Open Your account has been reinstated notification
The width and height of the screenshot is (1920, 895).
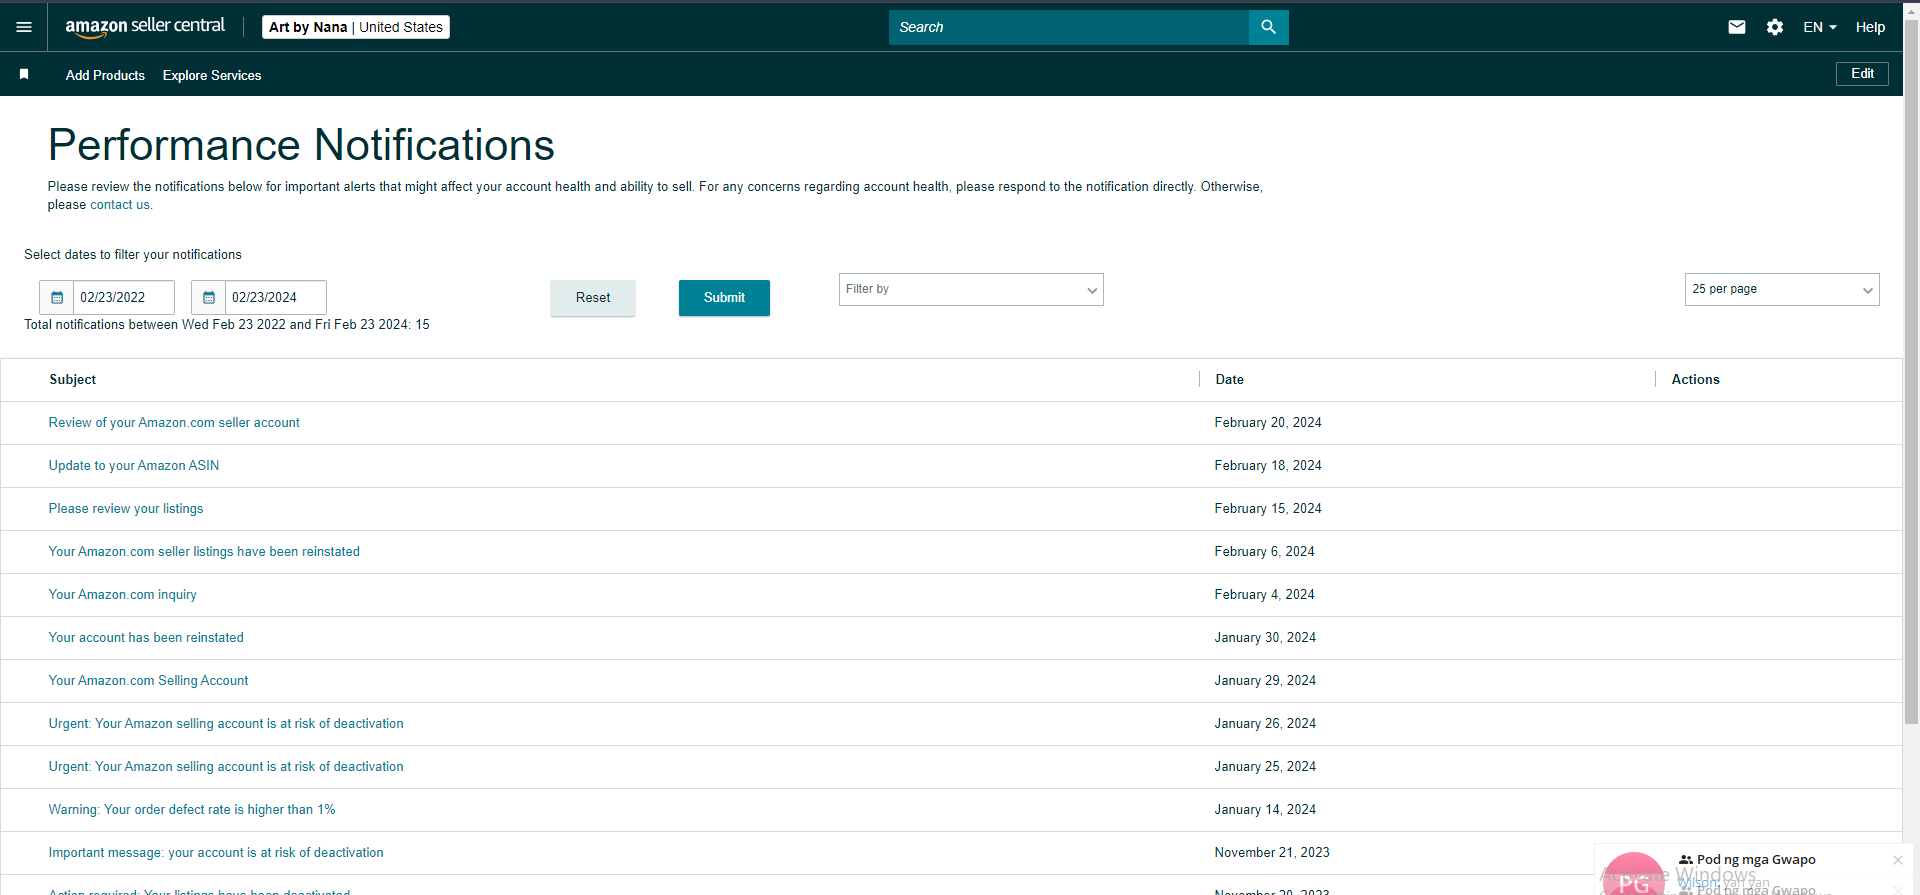tap(146, 638)
